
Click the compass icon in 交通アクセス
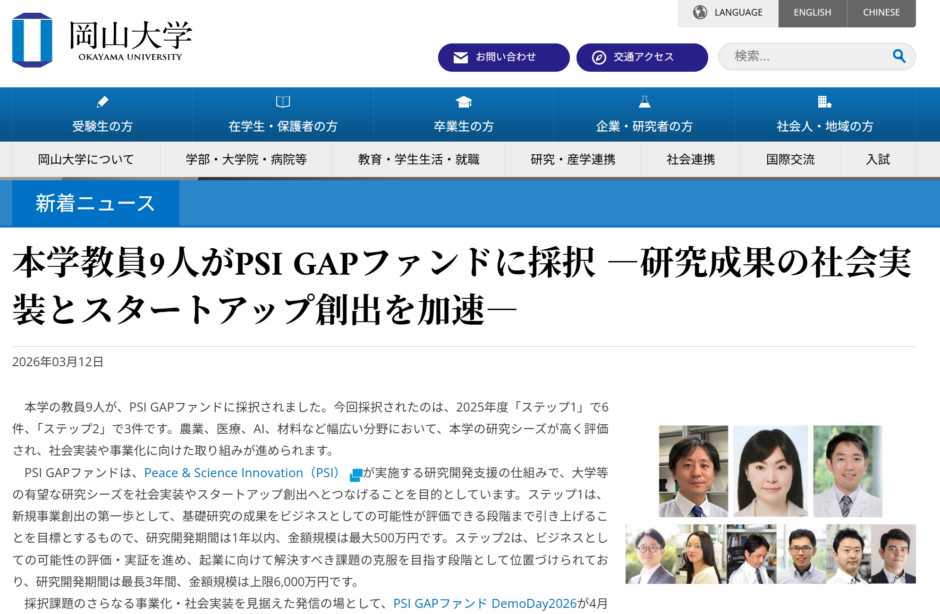click(598, 58)
